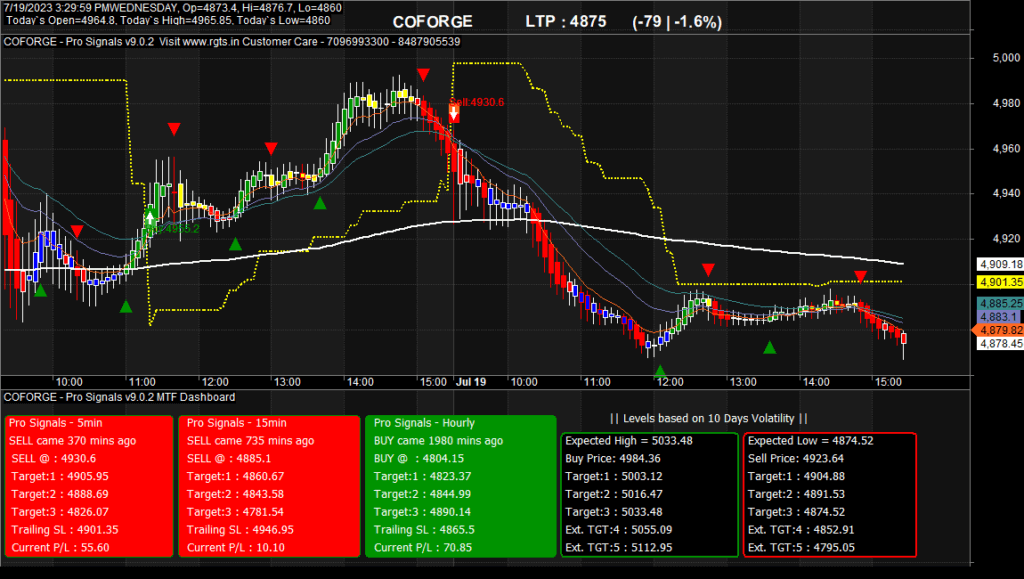Image resolution: width=1024 pixels, height=579 pixels.
Task: Click the 'Pro Signals - 5min' panel heading
Action: point(56,423)
